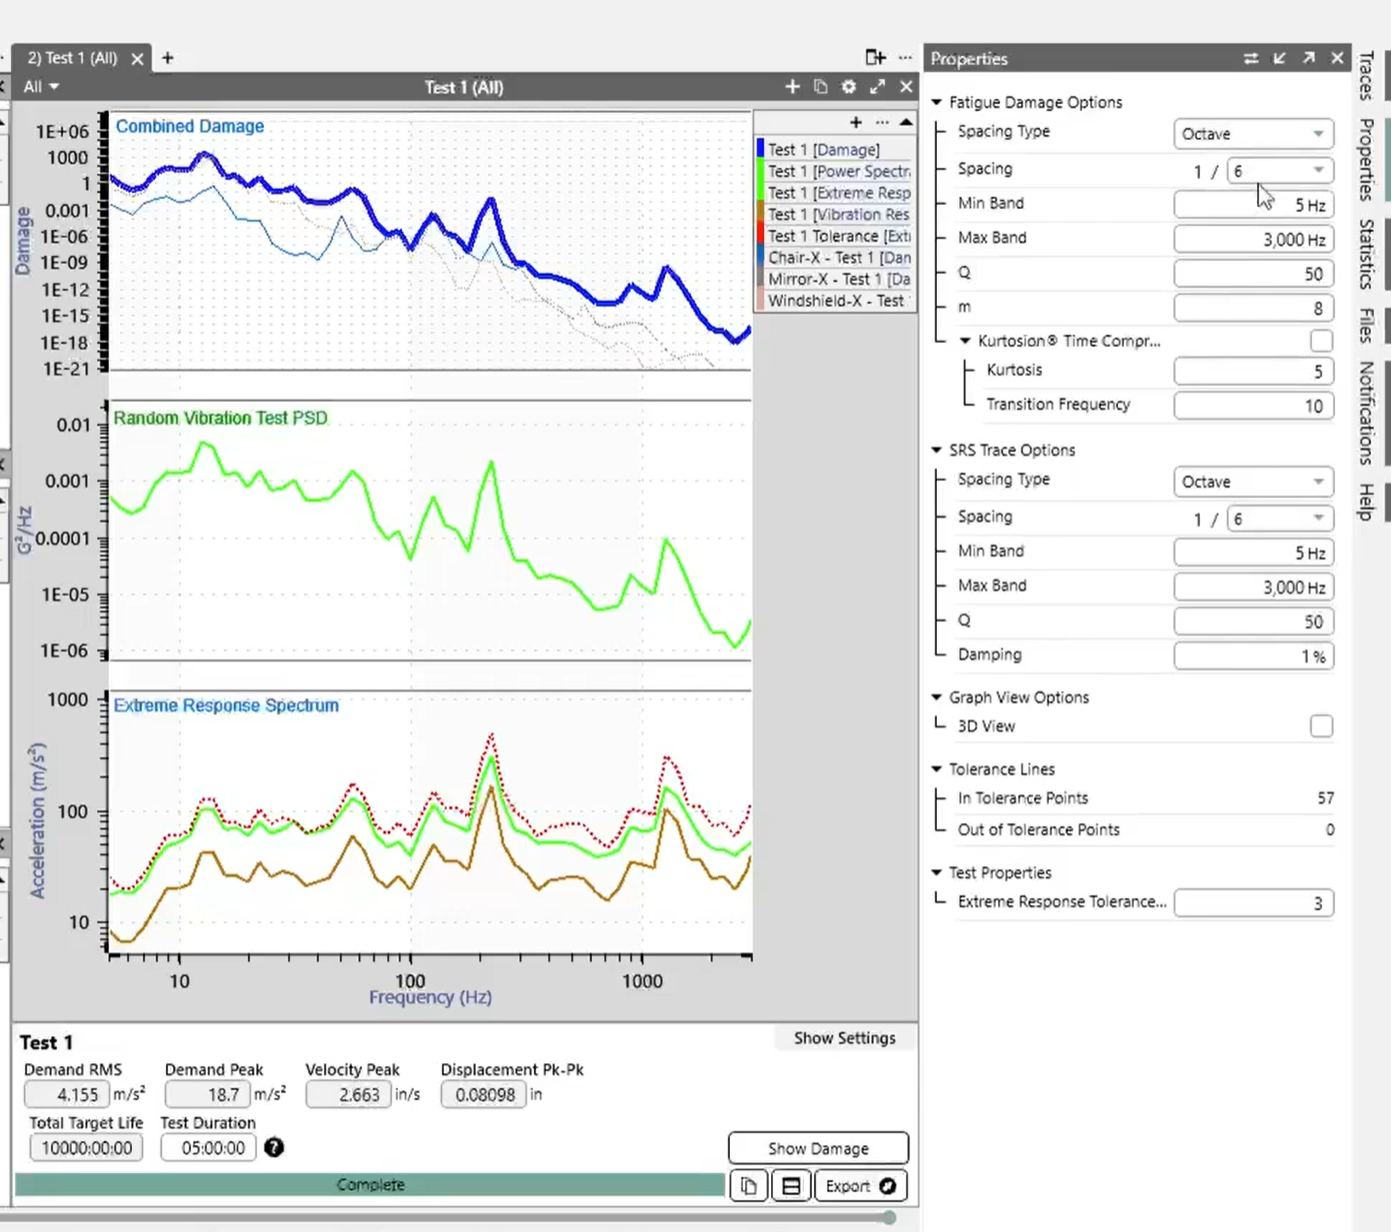Add a new graph pane with plus icon
This screenshot has height=1232, width=1398.
tap(792, 87)
